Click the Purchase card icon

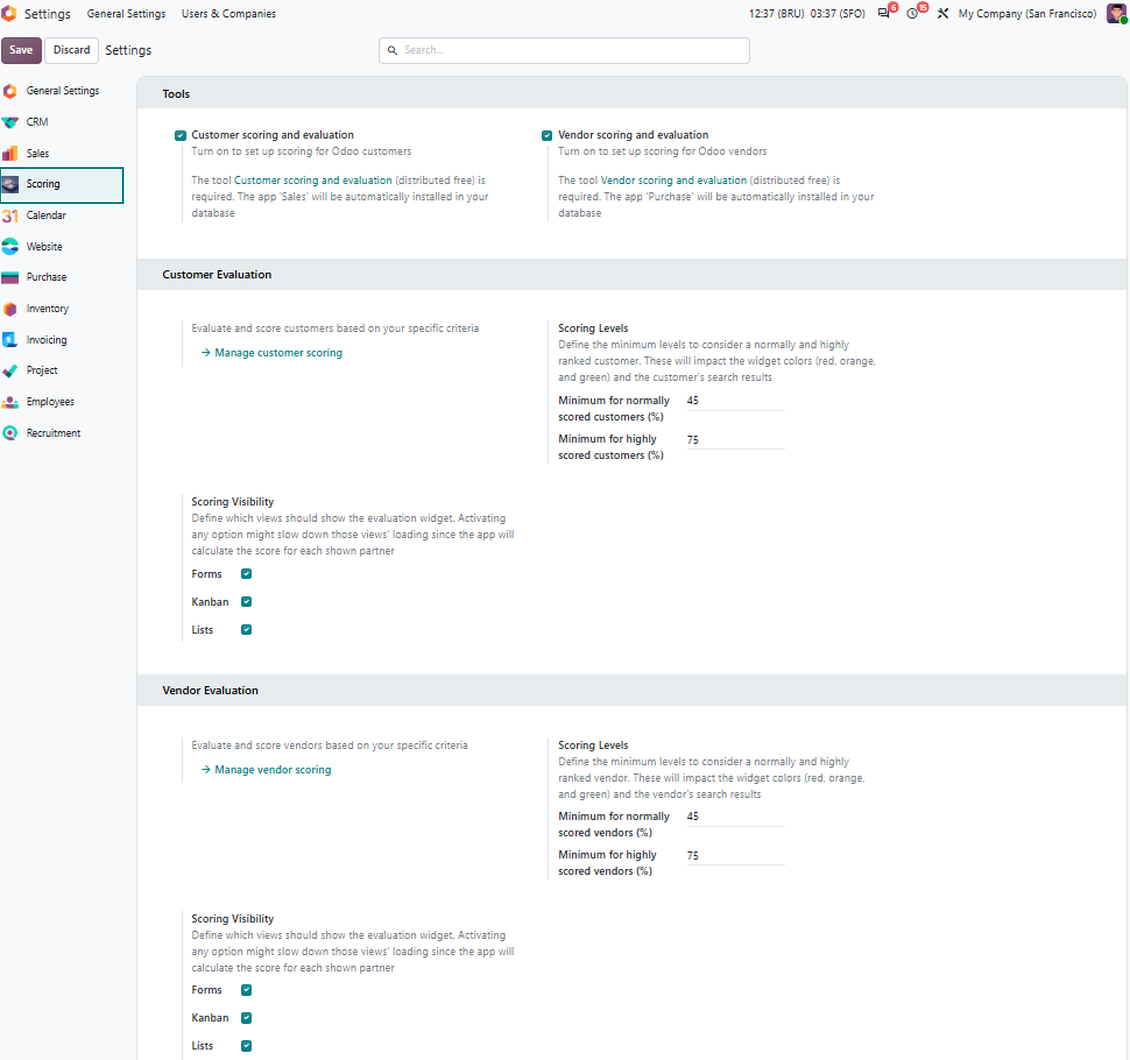pos(9,277)
